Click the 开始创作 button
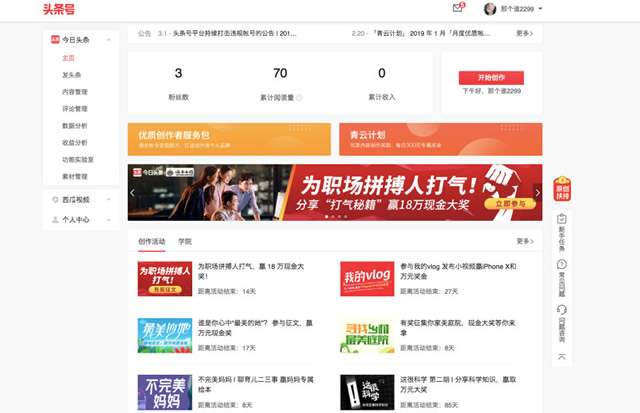Screen dimensions: 640x413 pos(491,77)
